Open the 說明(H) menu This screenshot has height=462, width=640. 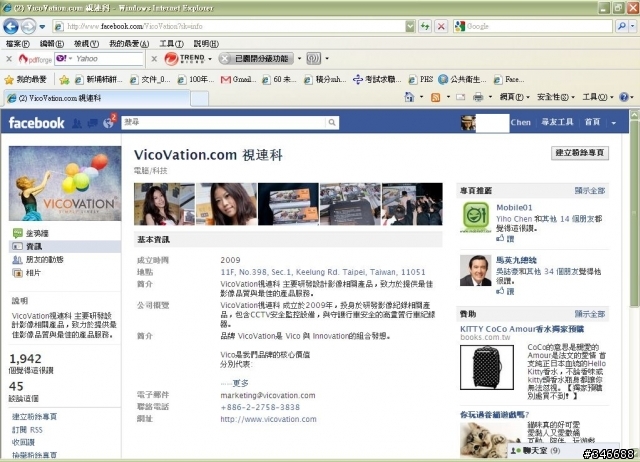click(x=206, y=44)
